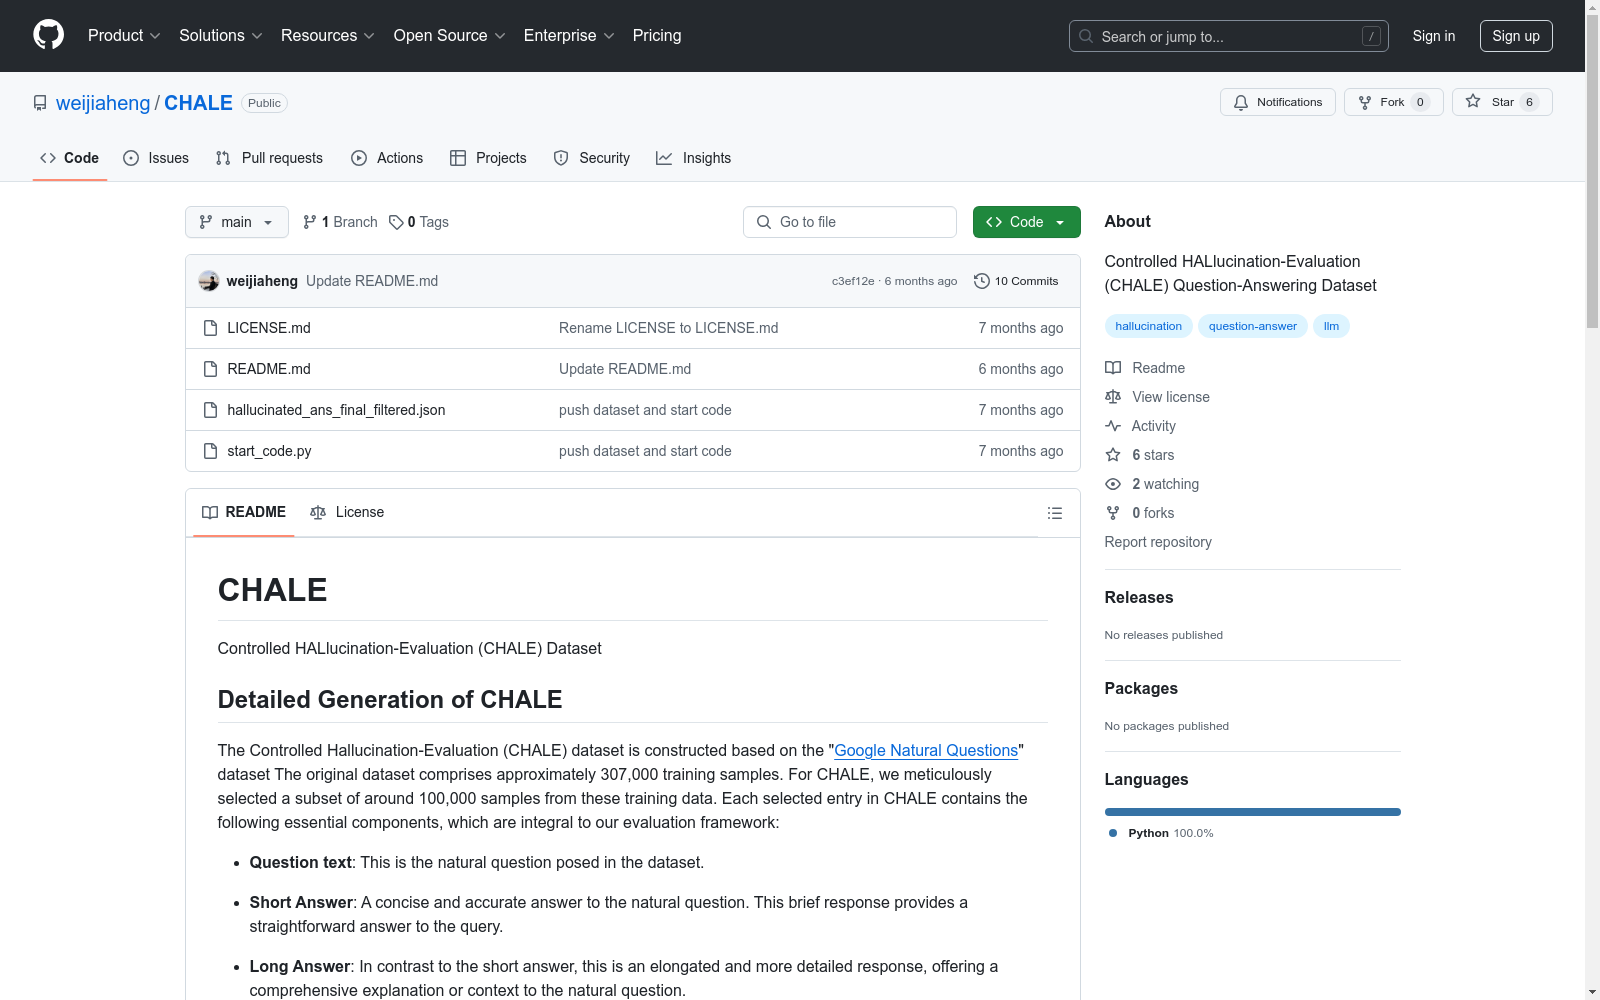
Task: Click the fork count badge showing 0
Action: [x=1420, y=102]
